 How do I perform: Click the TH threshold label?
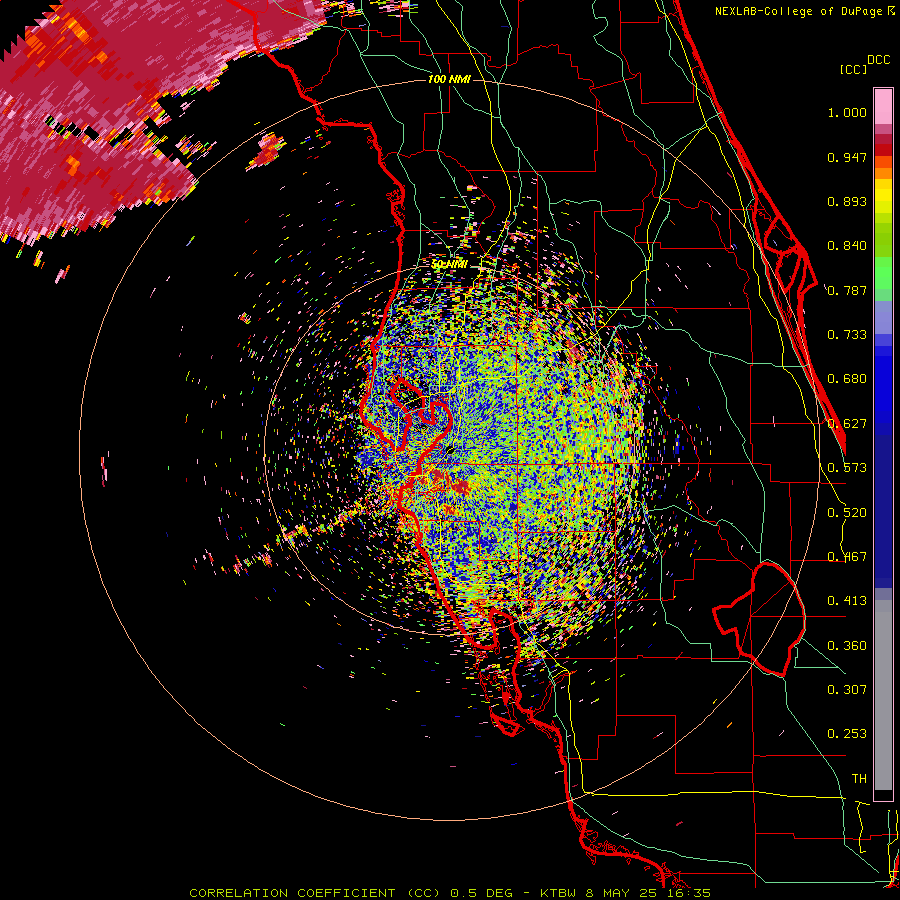(859, 779)
